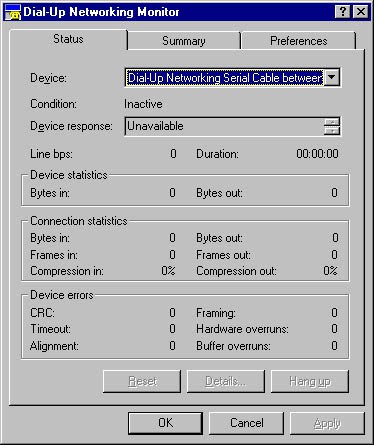The image size is (374, 445).
Task: Click the Hang up button
Action: pos(310,381)
